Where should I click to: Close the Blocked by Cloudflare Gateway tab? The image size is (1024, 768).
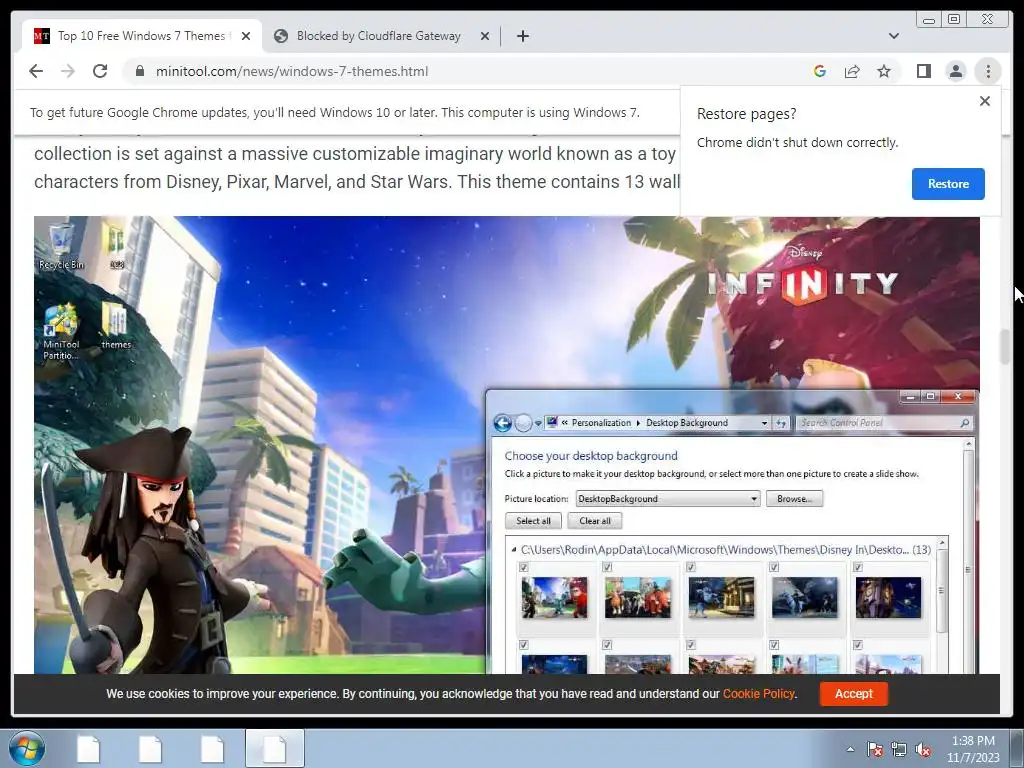pos(485,36)
